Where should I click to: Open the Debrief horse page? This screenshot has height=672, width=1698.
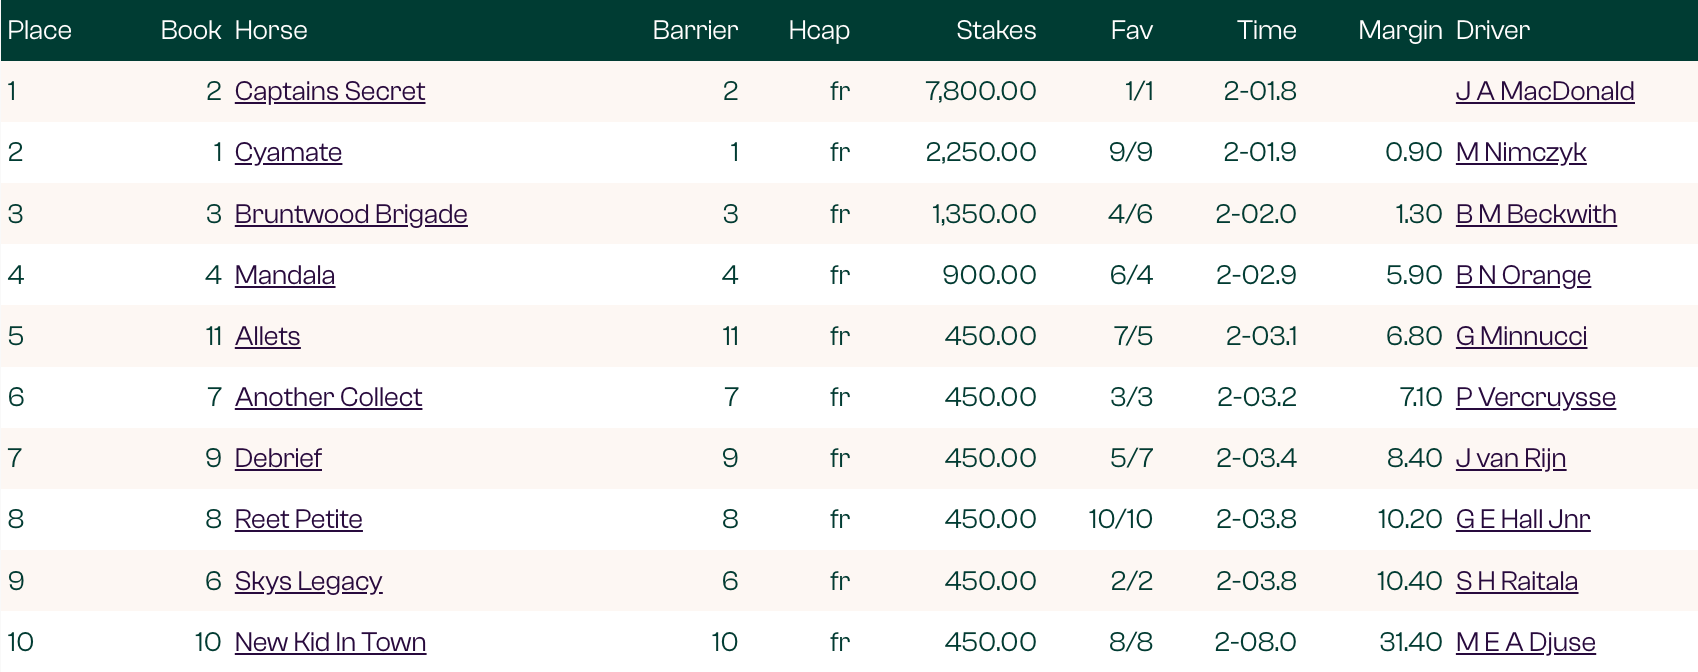click(x=278, y=458)
